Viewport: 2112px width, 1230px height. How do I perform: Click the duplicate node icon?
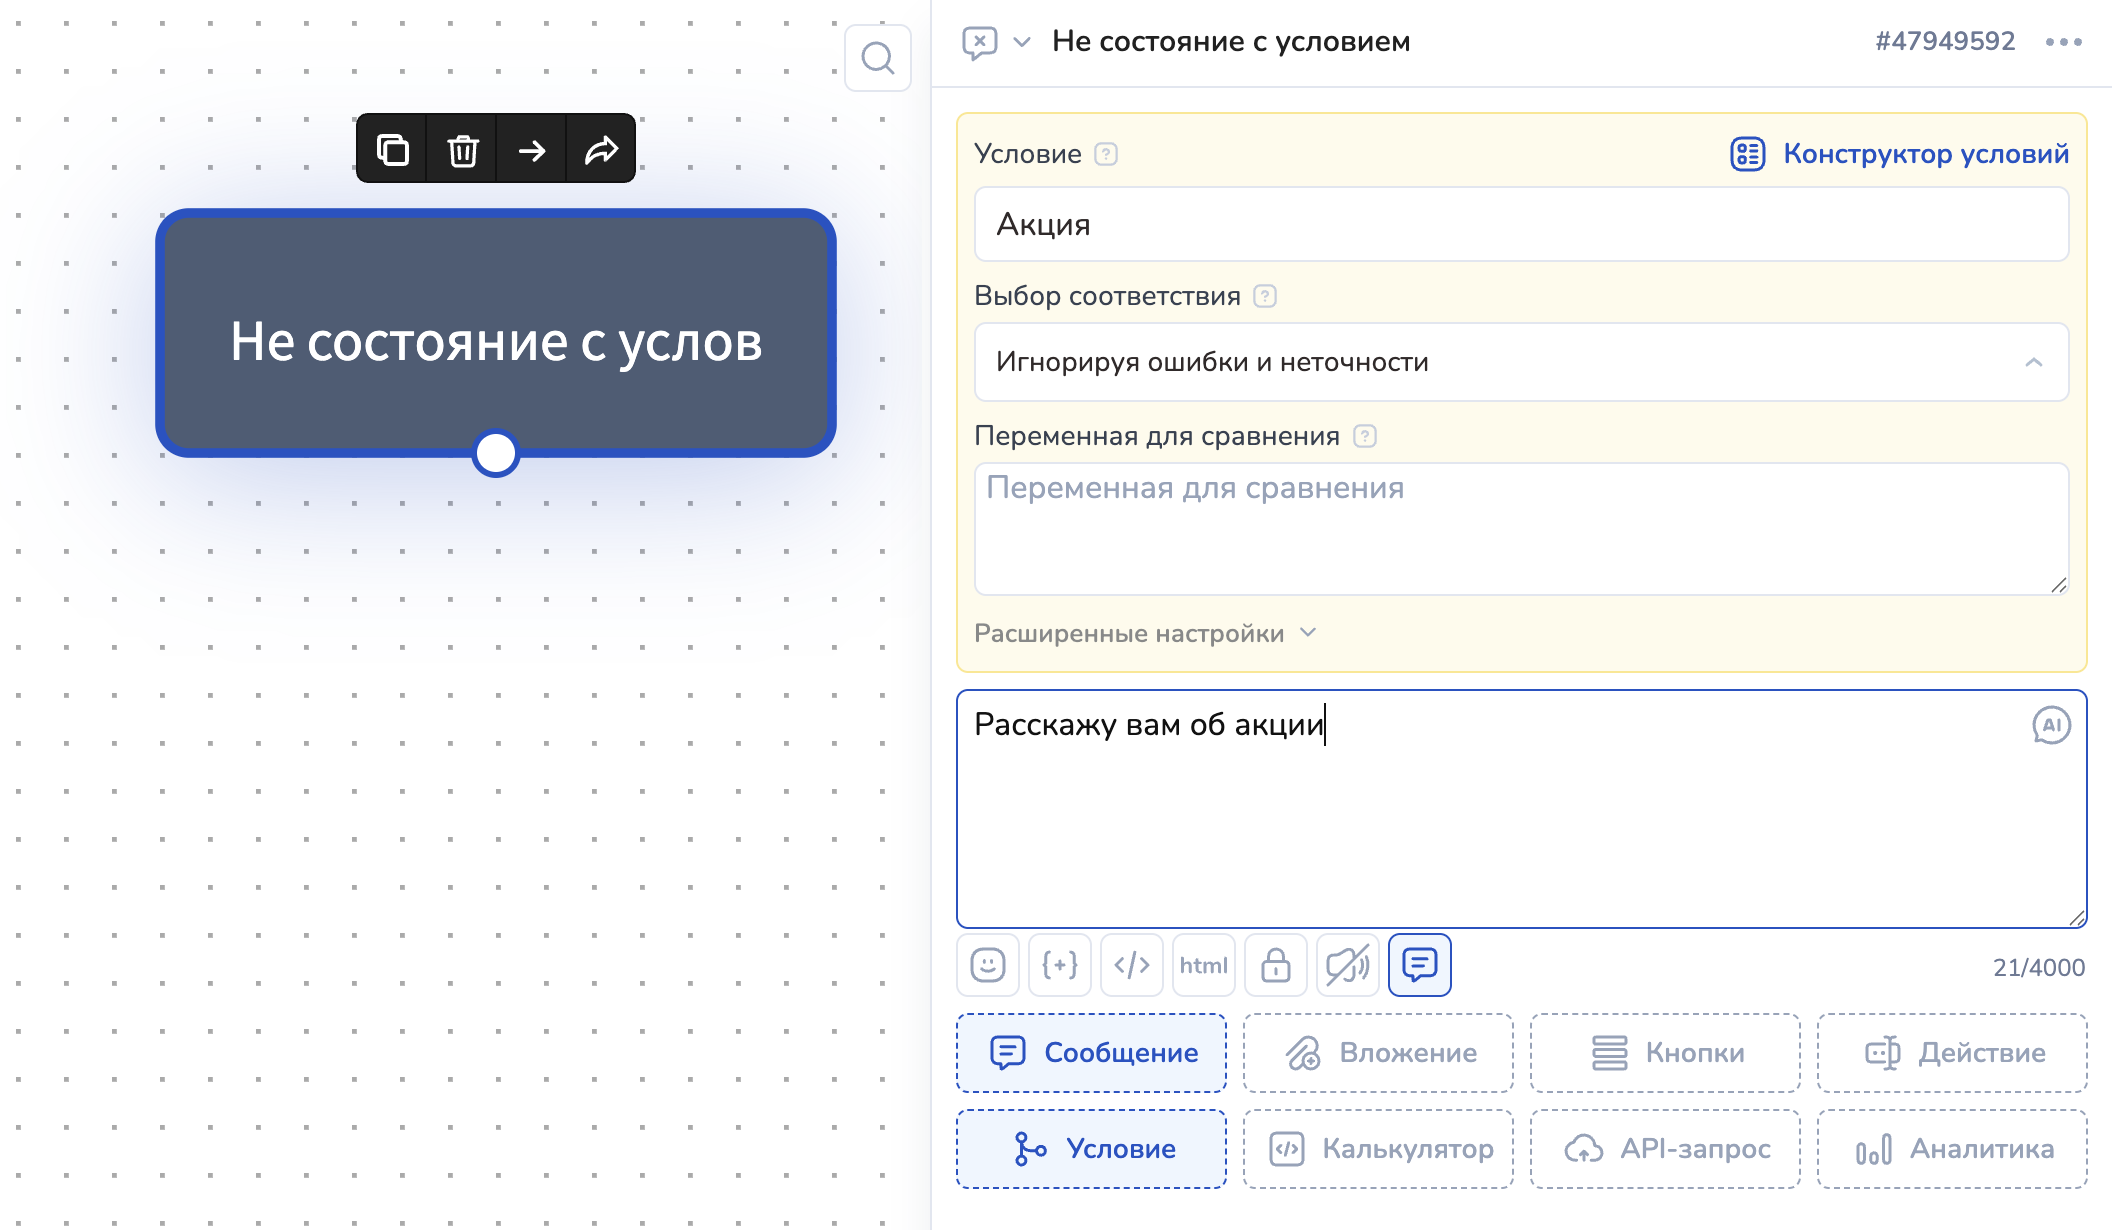(392, 150)
